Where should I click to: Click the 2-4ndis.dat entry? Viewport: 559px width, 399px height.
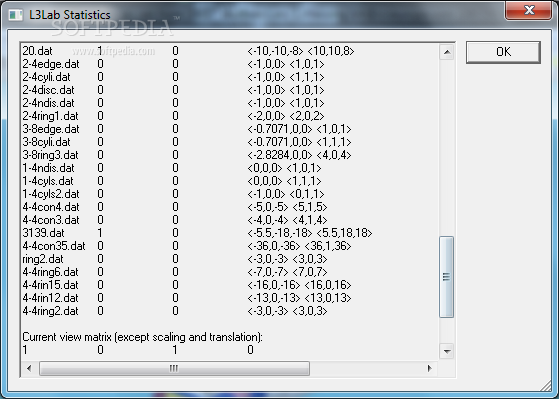pyautogui.click(x=48, y=103)
